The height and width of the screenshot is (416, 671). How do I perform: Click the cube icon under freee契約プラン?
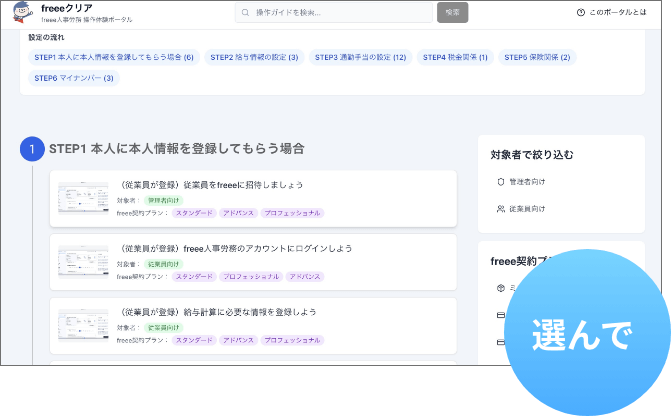click(x=500, y=288)
